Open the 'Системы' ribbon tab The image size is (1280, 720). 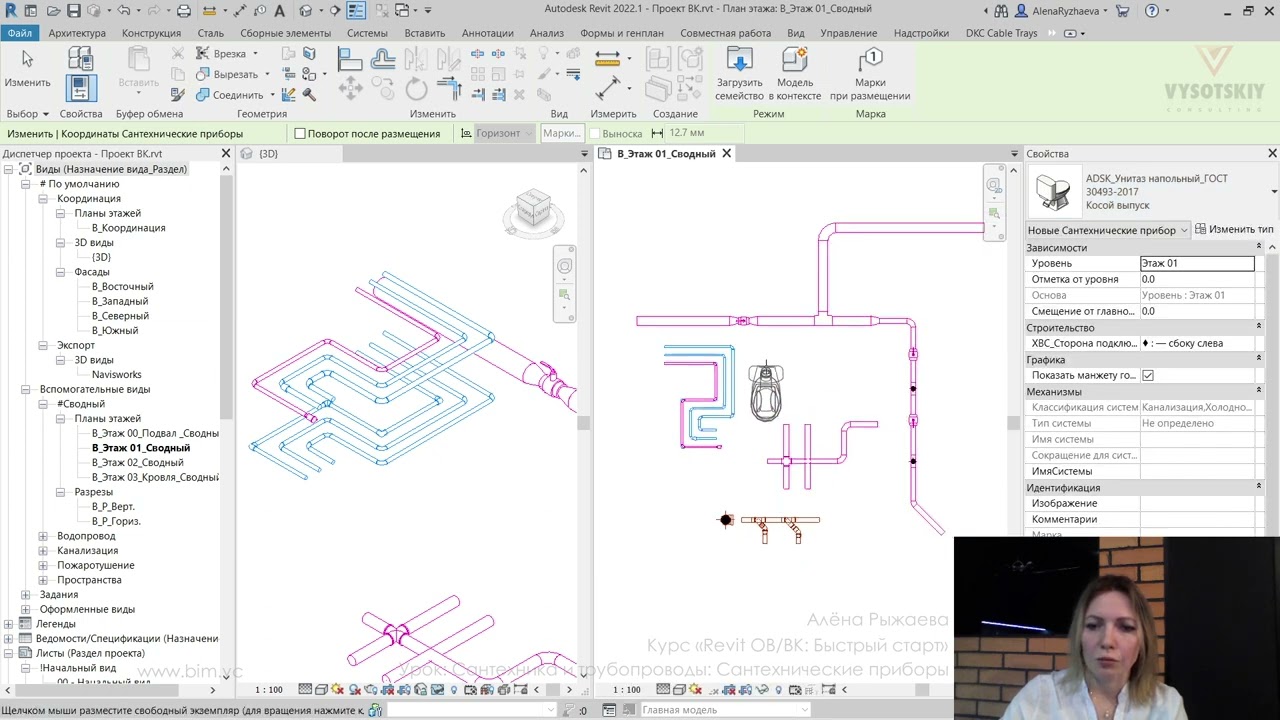tap(367, 33)
